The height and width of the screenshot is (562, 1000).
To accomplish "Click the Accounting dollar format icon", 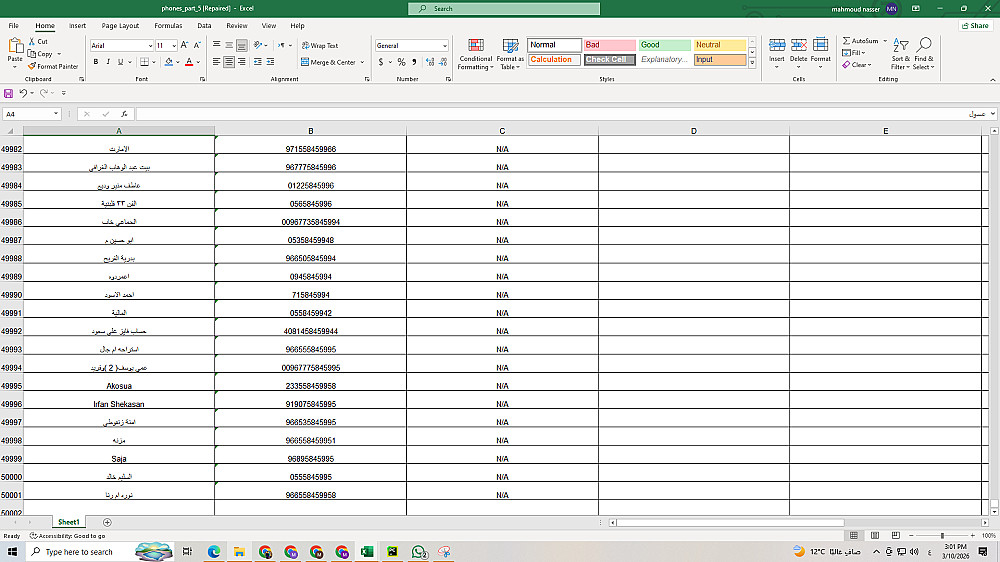I will point(381,62).
